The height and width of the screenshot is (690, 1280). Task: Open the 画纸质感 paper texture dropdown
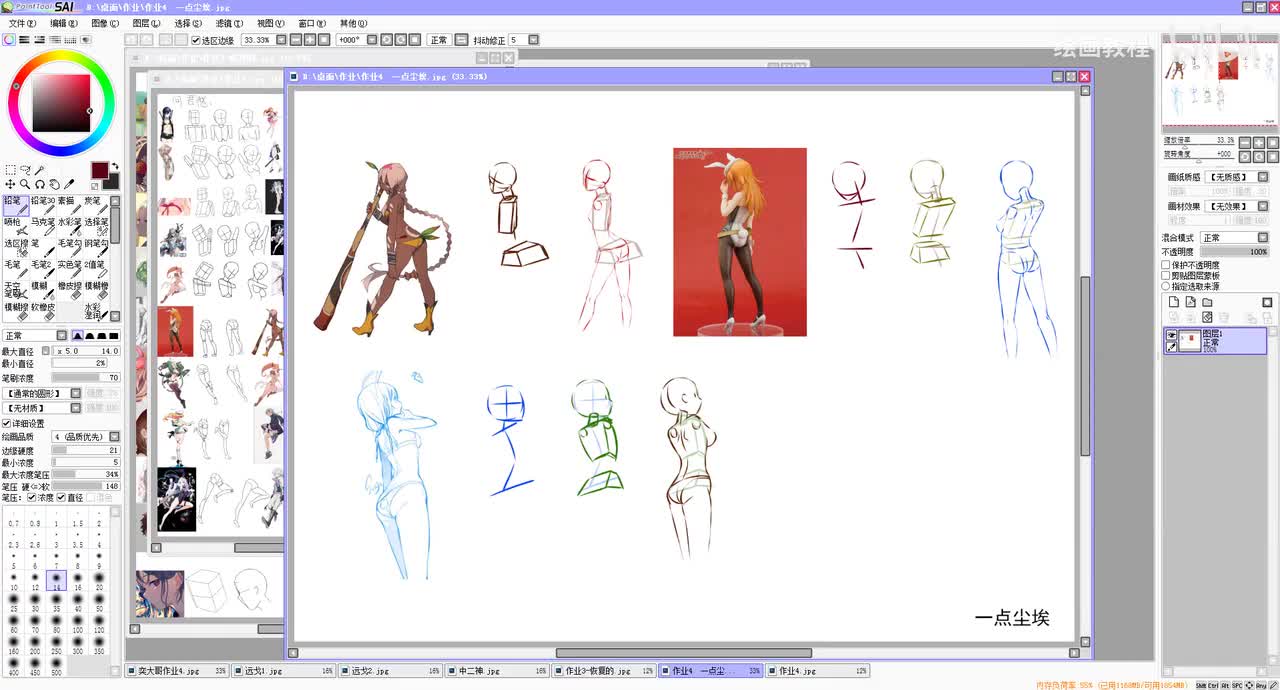[x=1239, y=177]
